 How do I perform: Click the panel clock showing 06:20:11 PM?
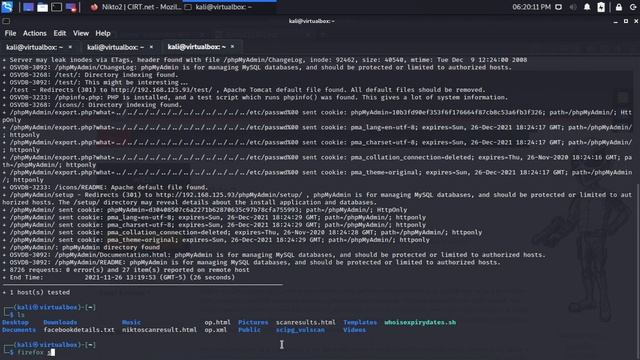pos(531,7)
